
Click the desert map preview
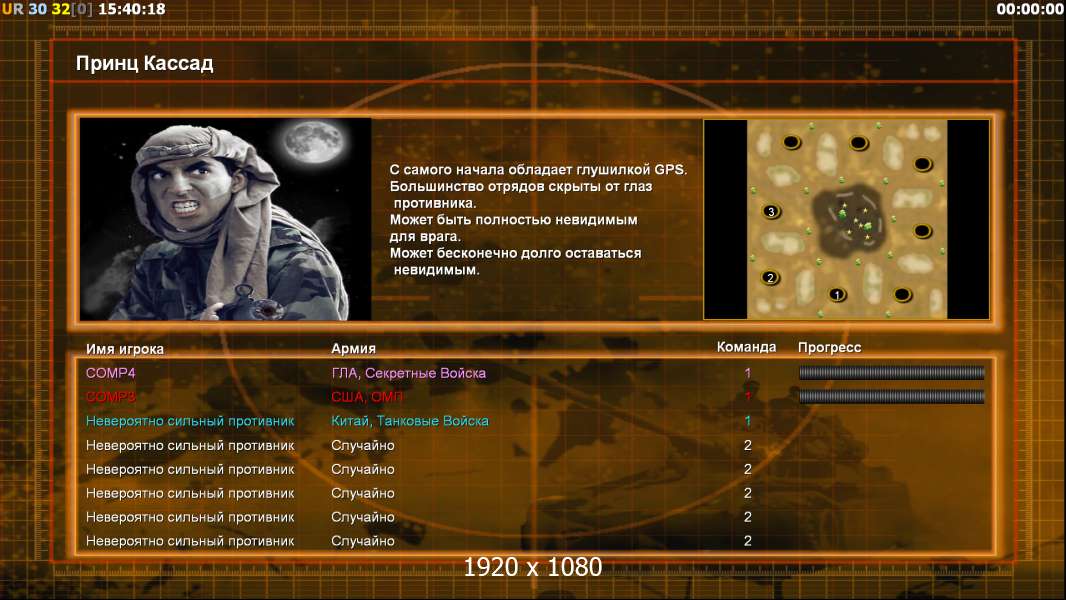click(x=846, y=219)
